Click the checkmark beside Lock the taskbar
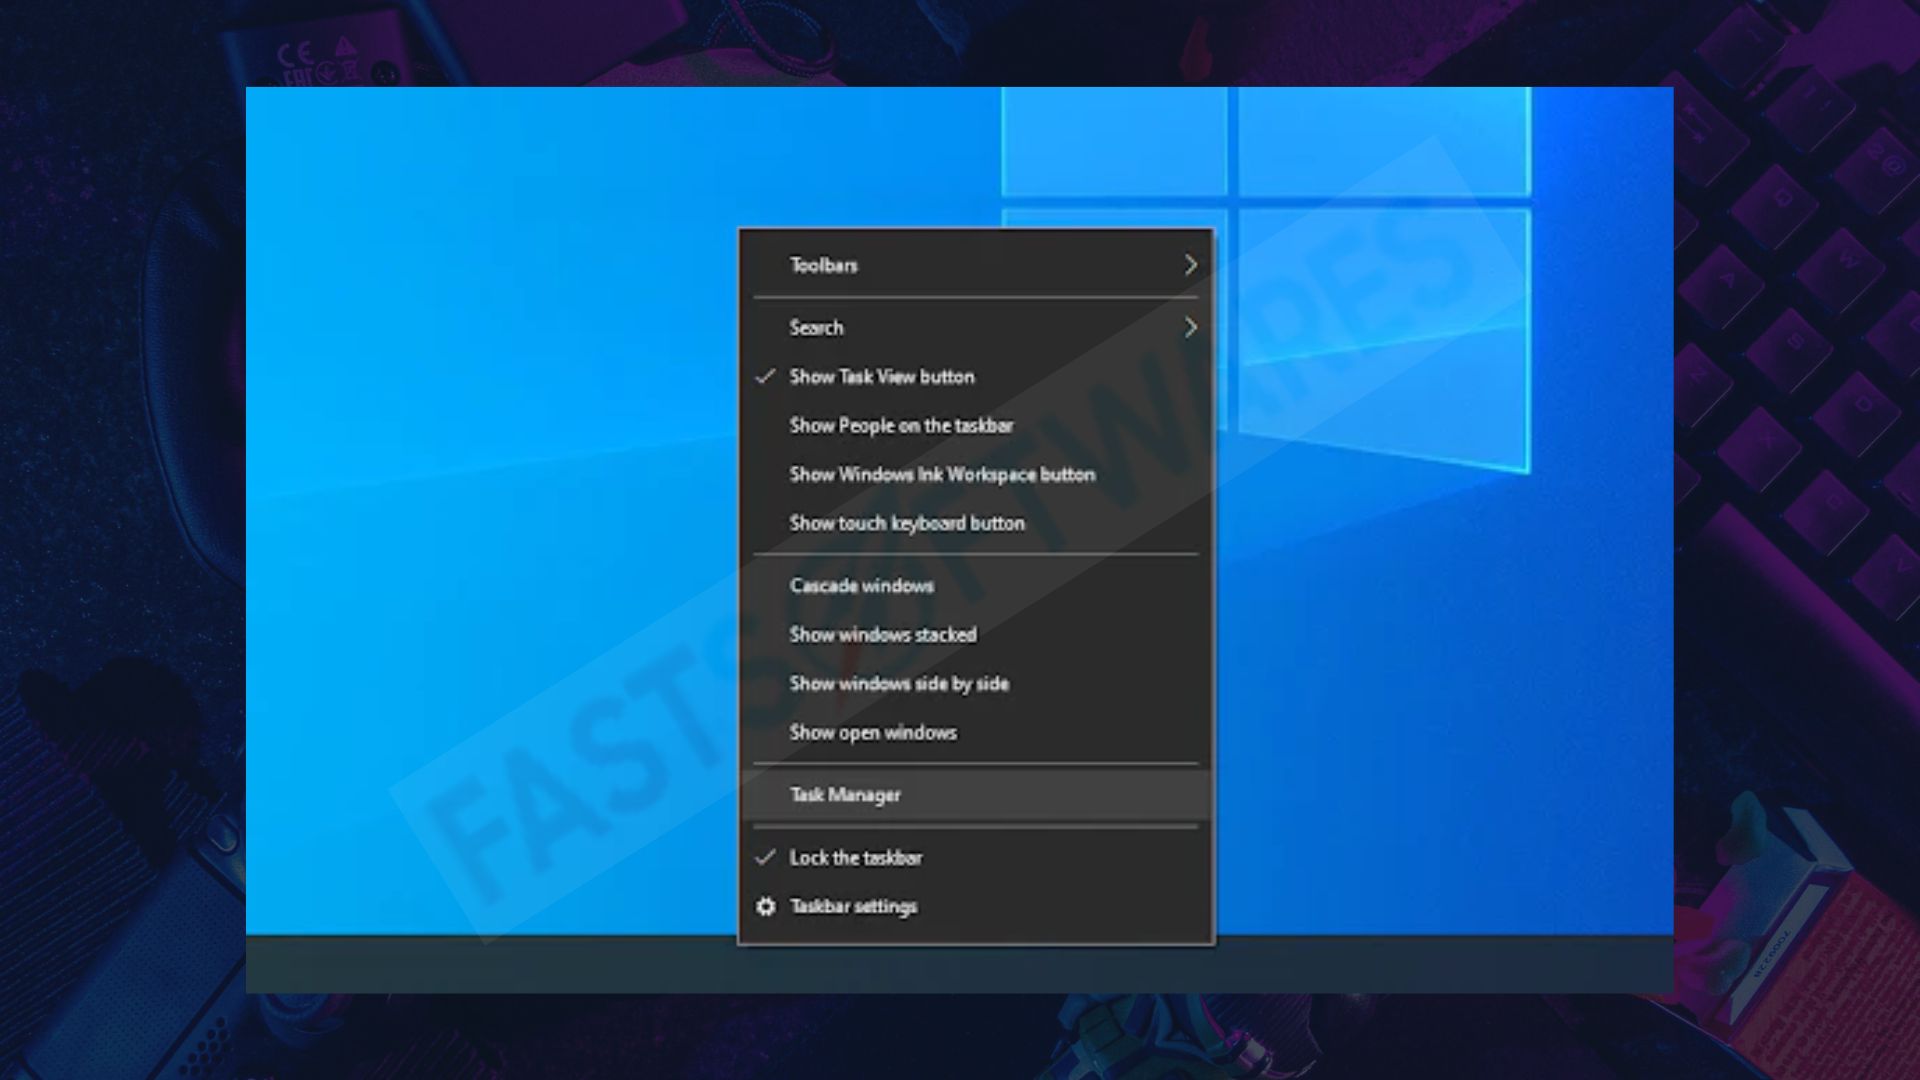The width and height of the screenshot is (1920, 1080). point(766,858)
